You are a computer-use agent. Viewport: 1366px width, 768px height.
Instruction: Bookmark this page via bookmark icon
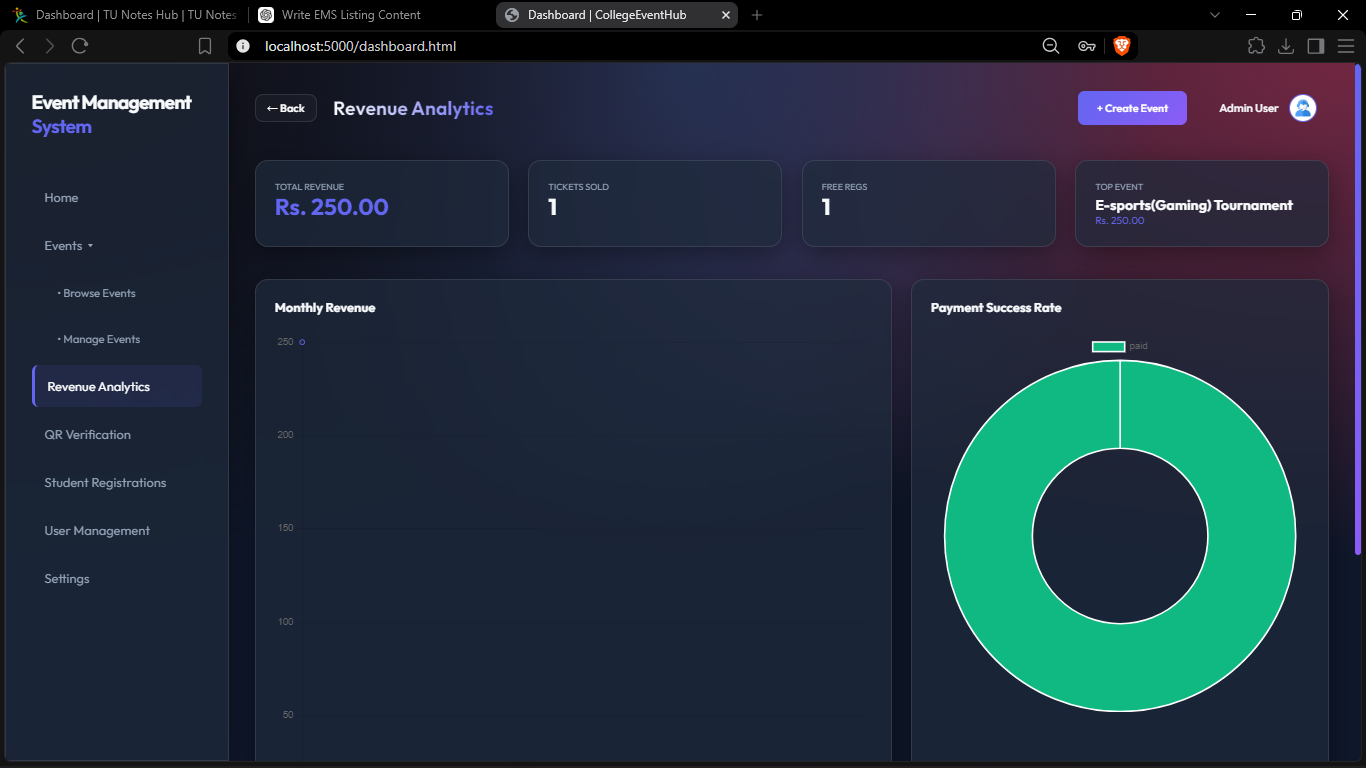pos(205,46)
